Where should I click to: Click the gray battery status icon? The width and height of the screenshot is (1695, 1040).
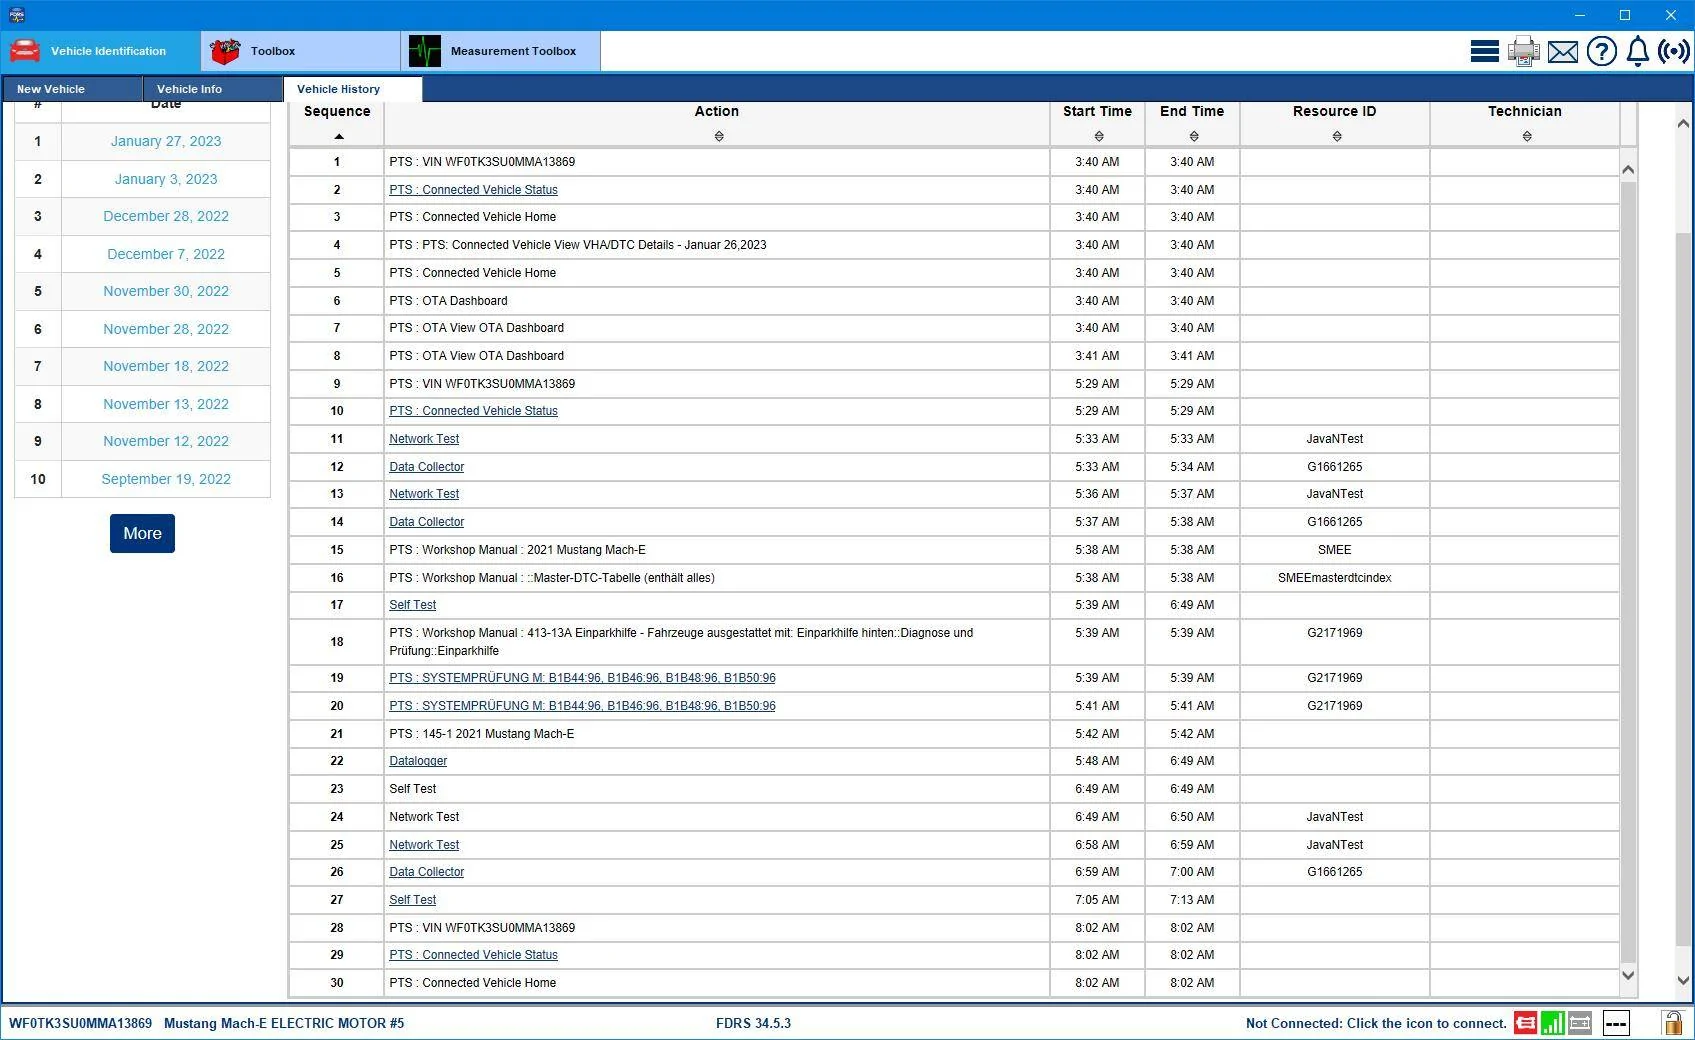(x=1580, y=1023)
